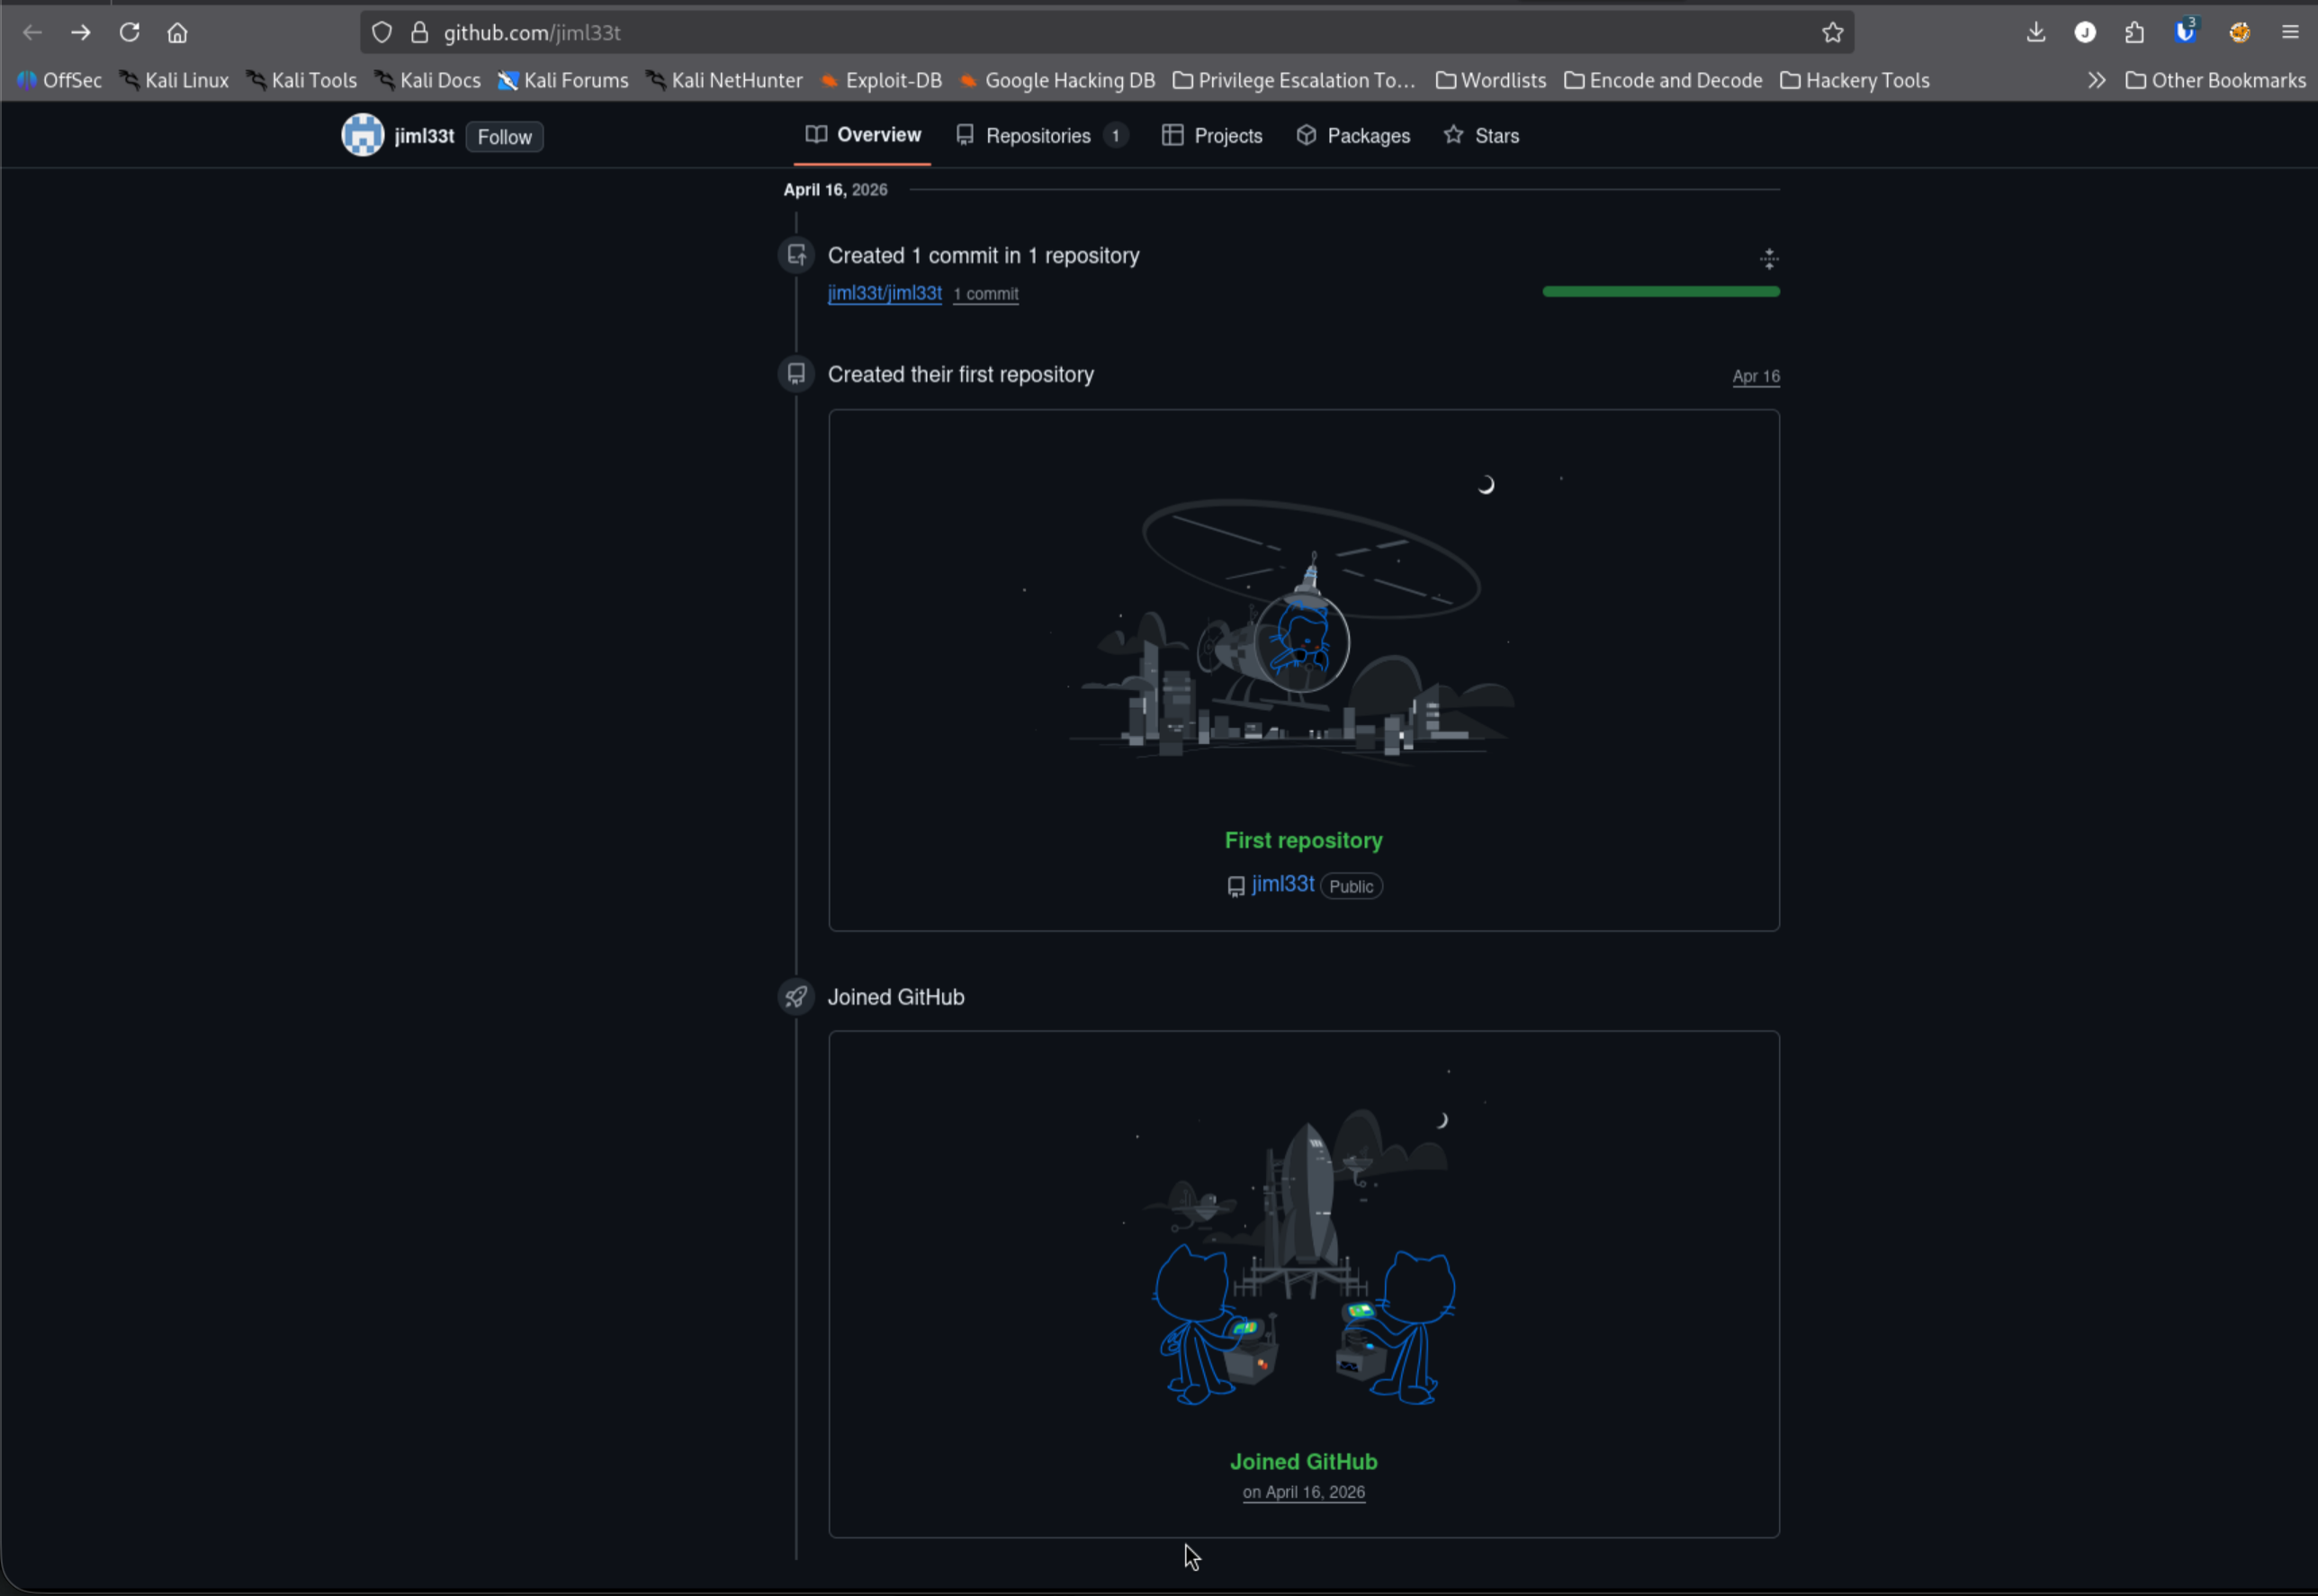Image resolution: width=2318 pixels, height=1596 pixels.
Task: Click the Created their first repository heading
Action: pos(960,374)
